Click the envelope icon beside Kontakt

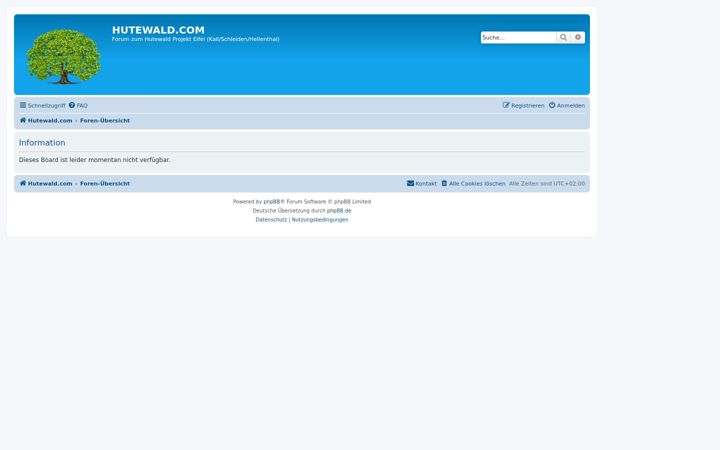click(411, 183)
